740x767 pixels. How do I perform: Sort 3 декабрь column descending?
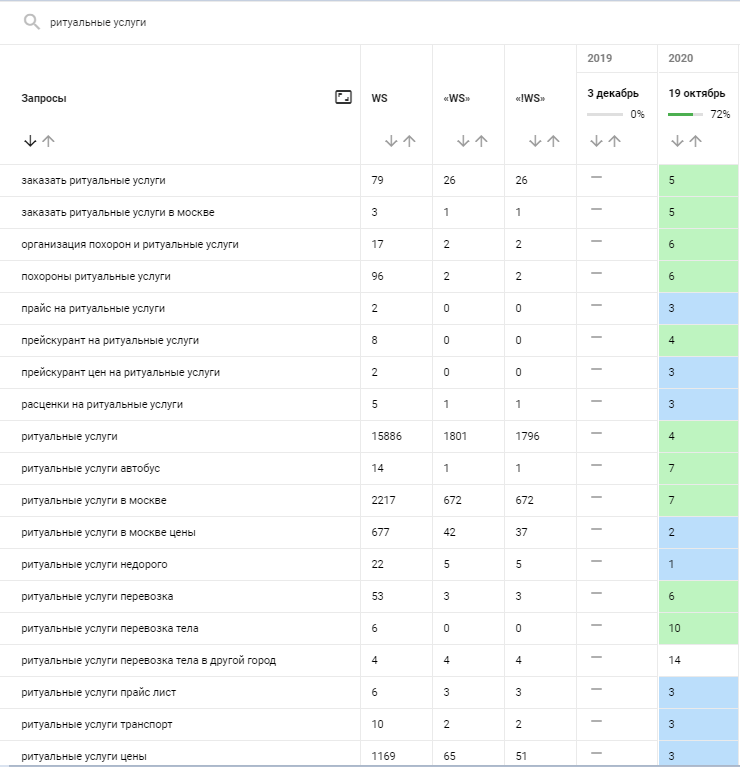(x=597, y=141)
